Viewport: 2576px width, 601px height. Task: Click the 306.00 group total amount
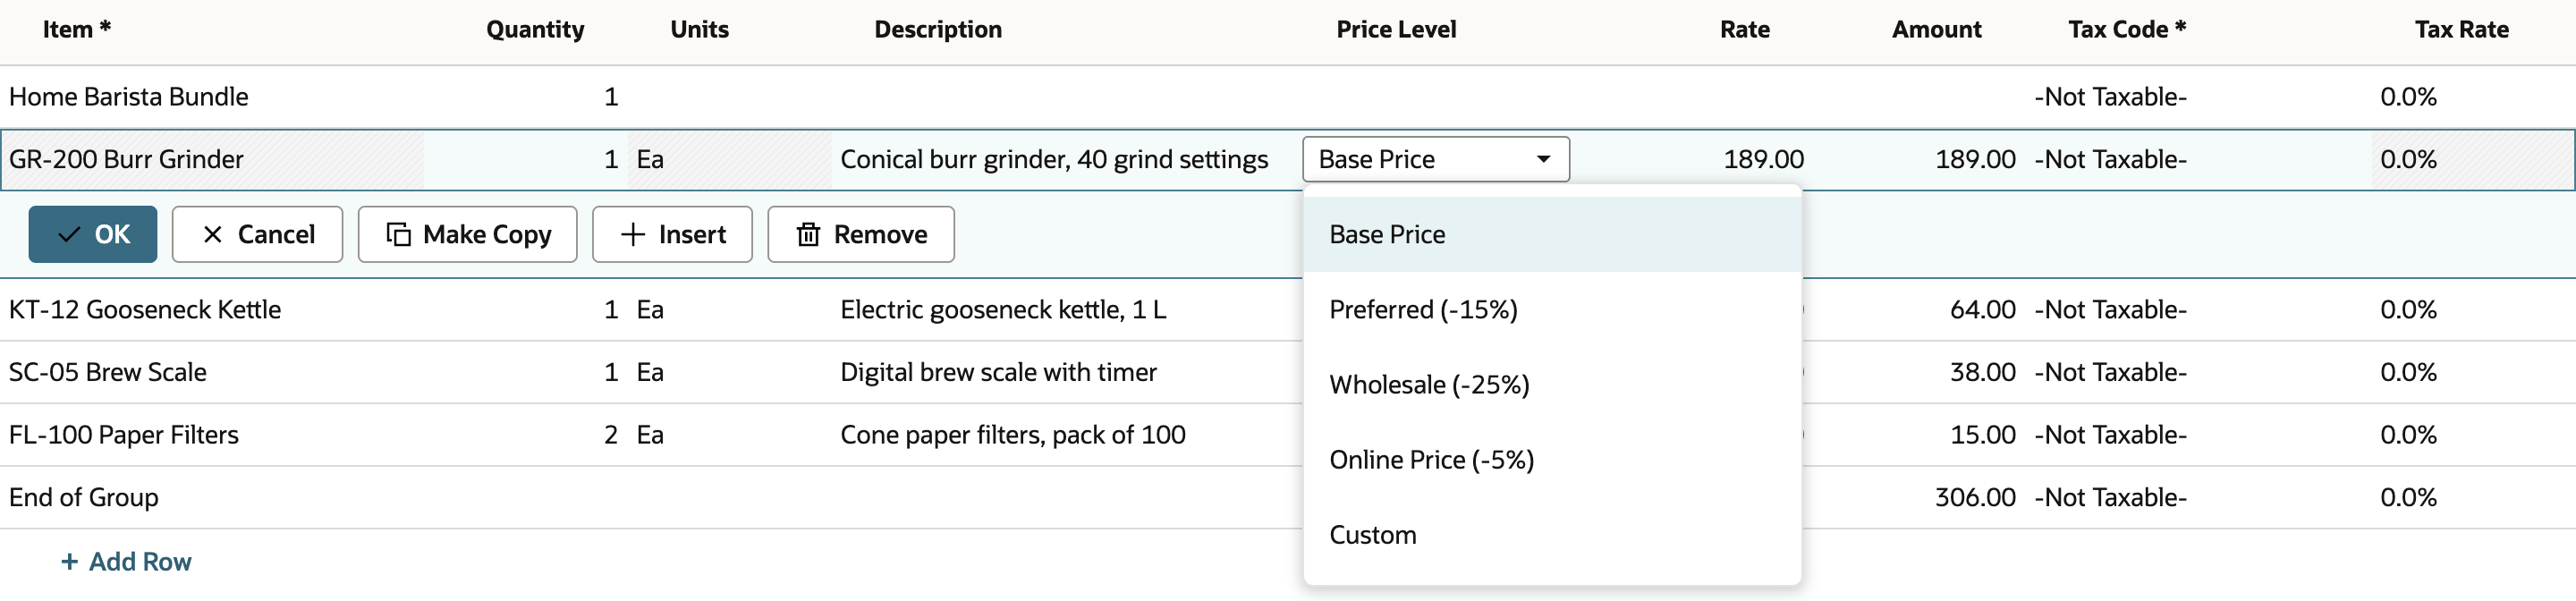tap(1975, 497)
